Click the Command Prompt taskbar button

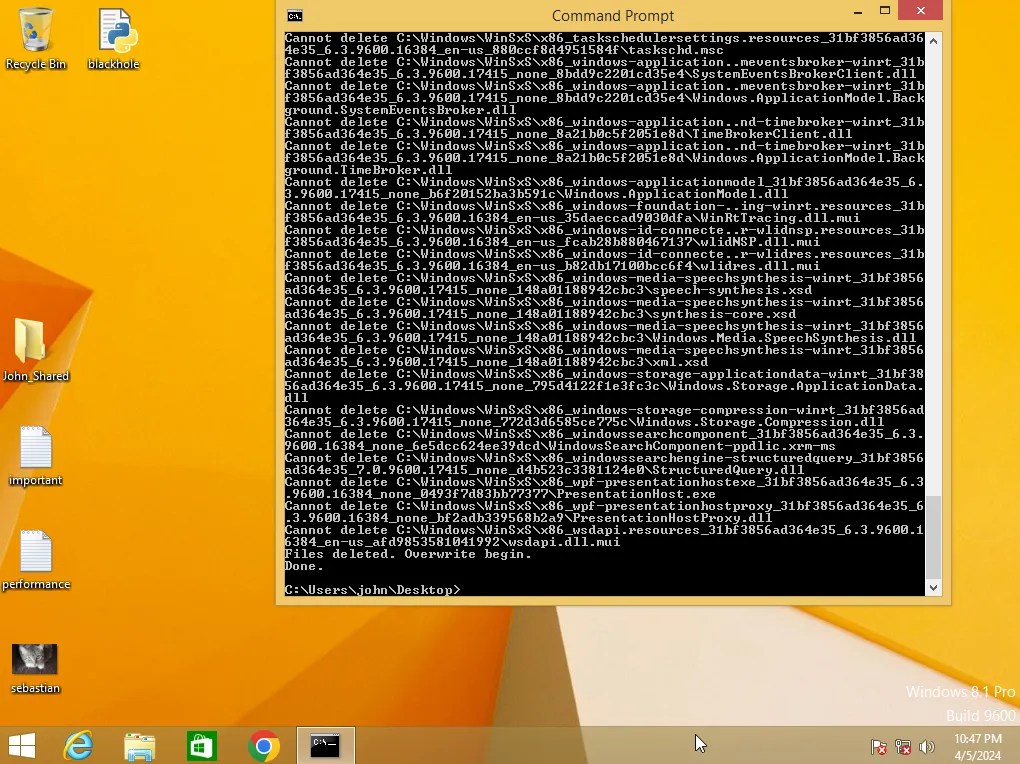pos(326,746)
